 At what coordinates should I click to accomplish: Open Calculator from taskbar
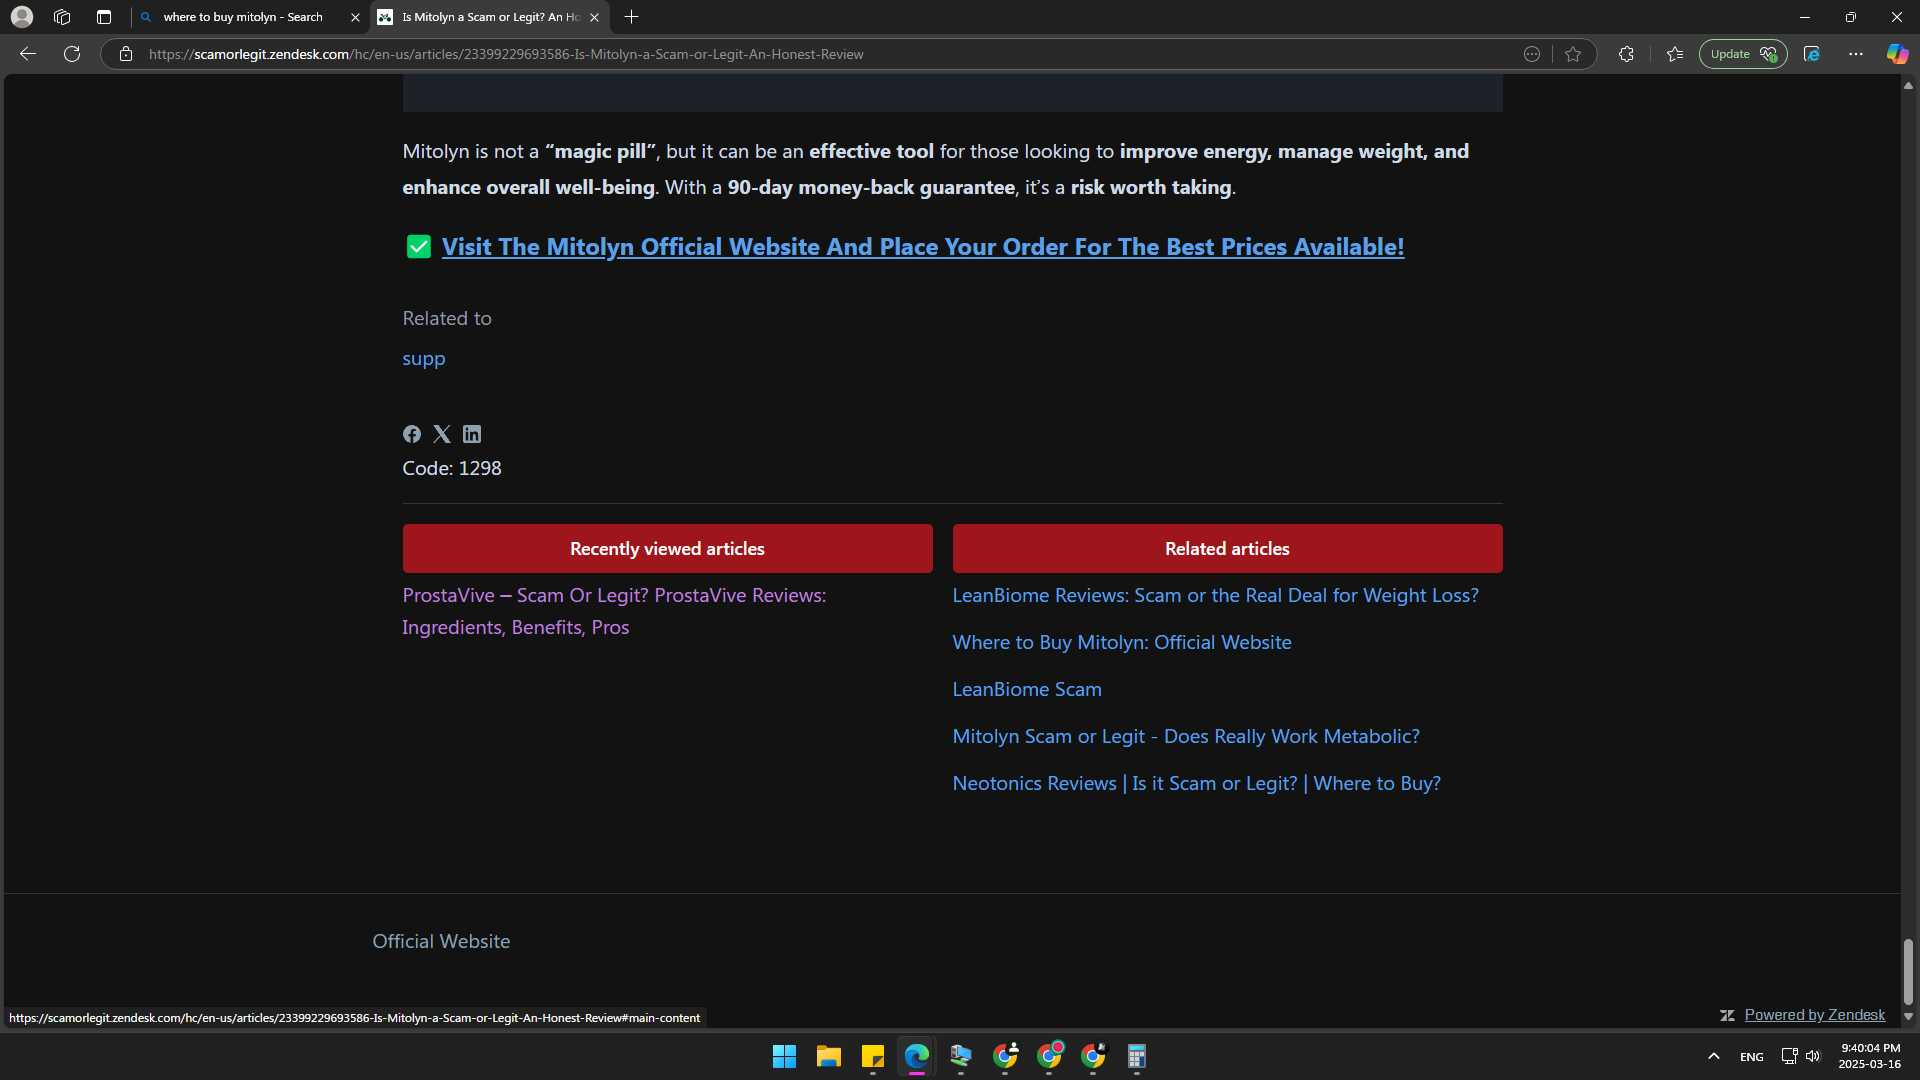click(x=1137, y=1056)
